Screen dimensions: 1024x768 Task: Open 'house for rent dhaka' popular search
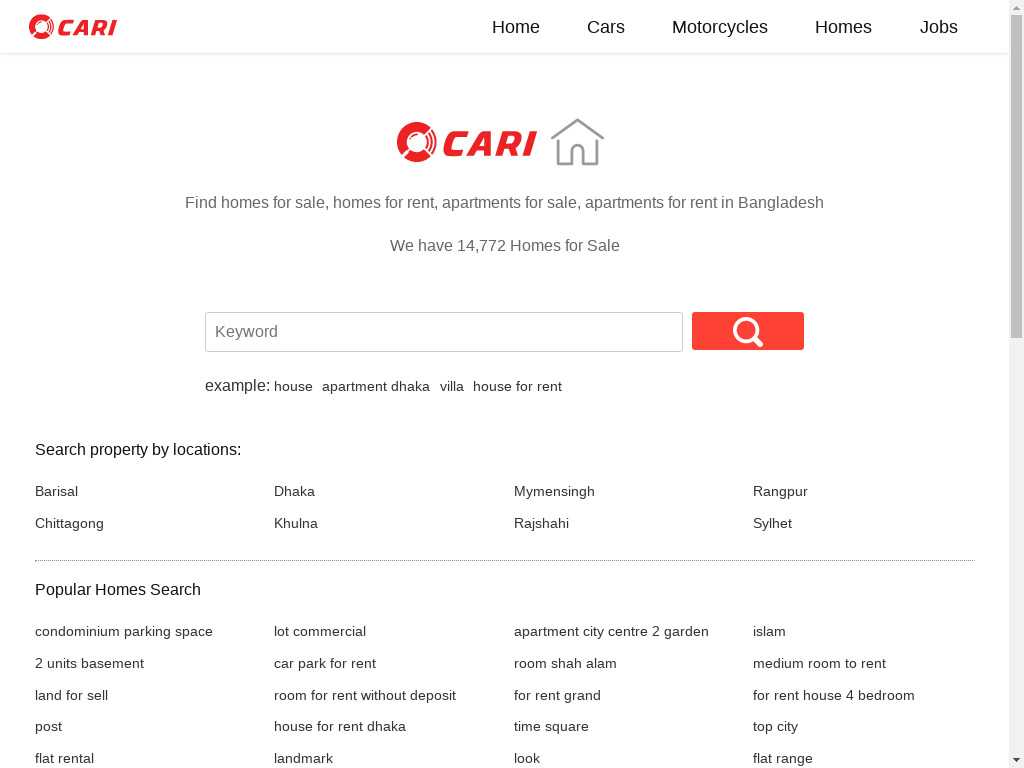click(340, 727)
